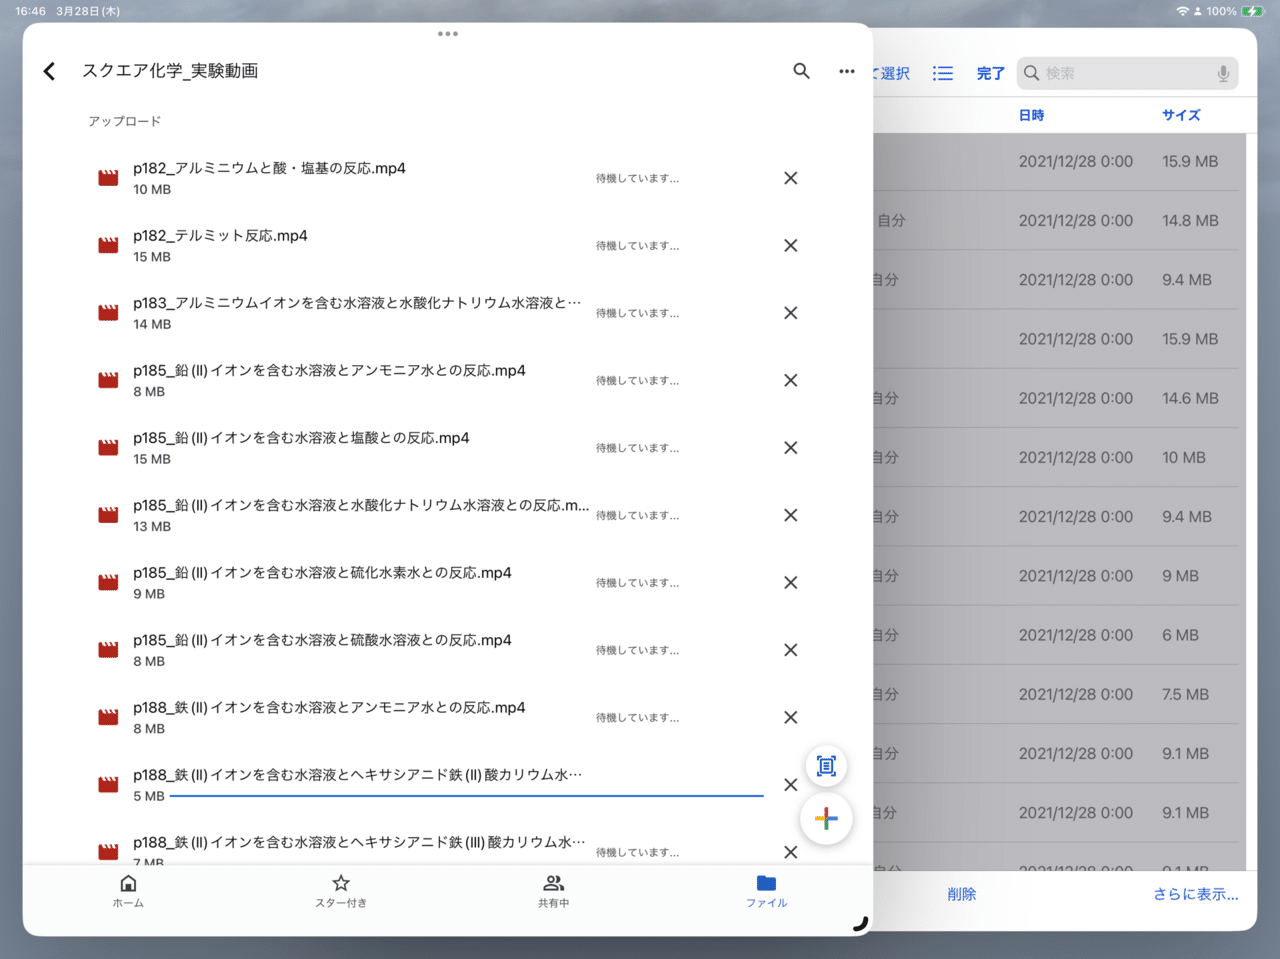Tap the battery indicator in status bar
The image size is (1280, 959).
[1254, 11]
